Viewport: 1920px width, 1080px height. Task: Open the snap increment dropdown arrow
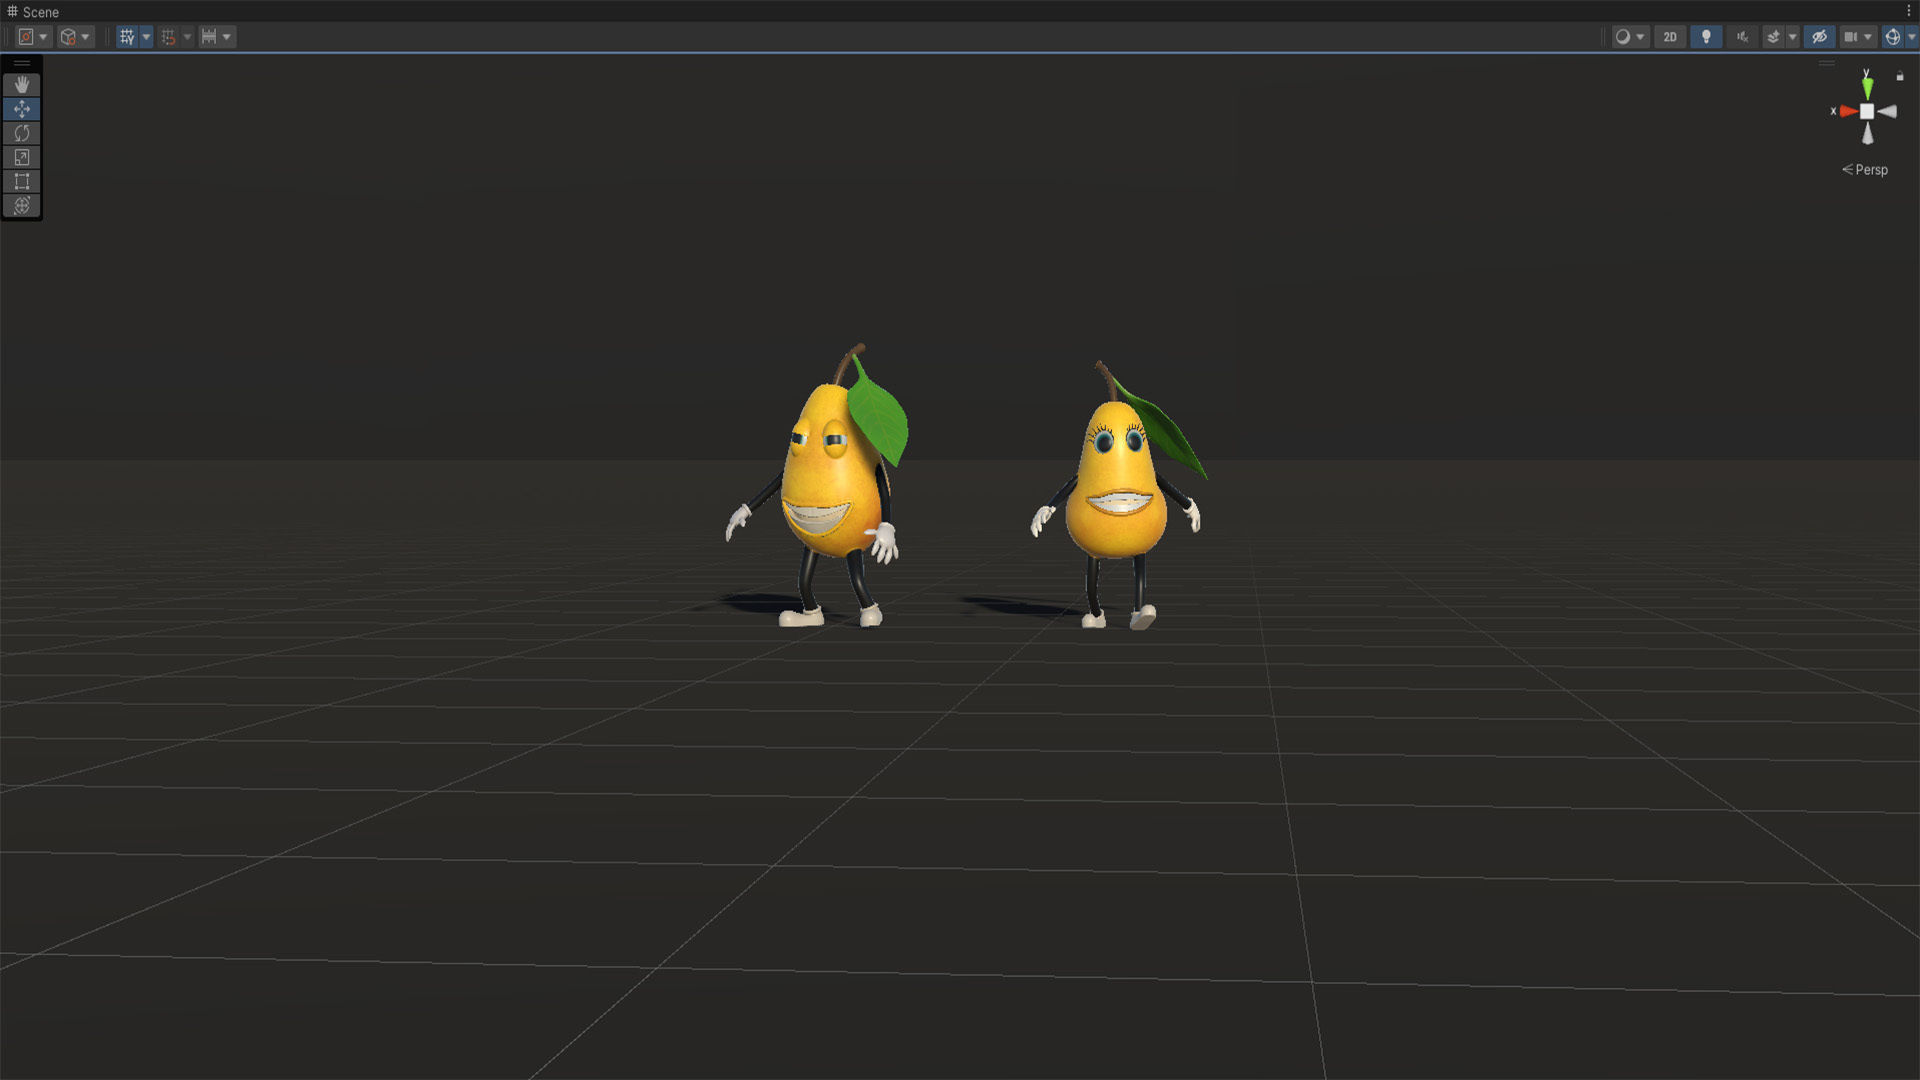click(227, 37)
